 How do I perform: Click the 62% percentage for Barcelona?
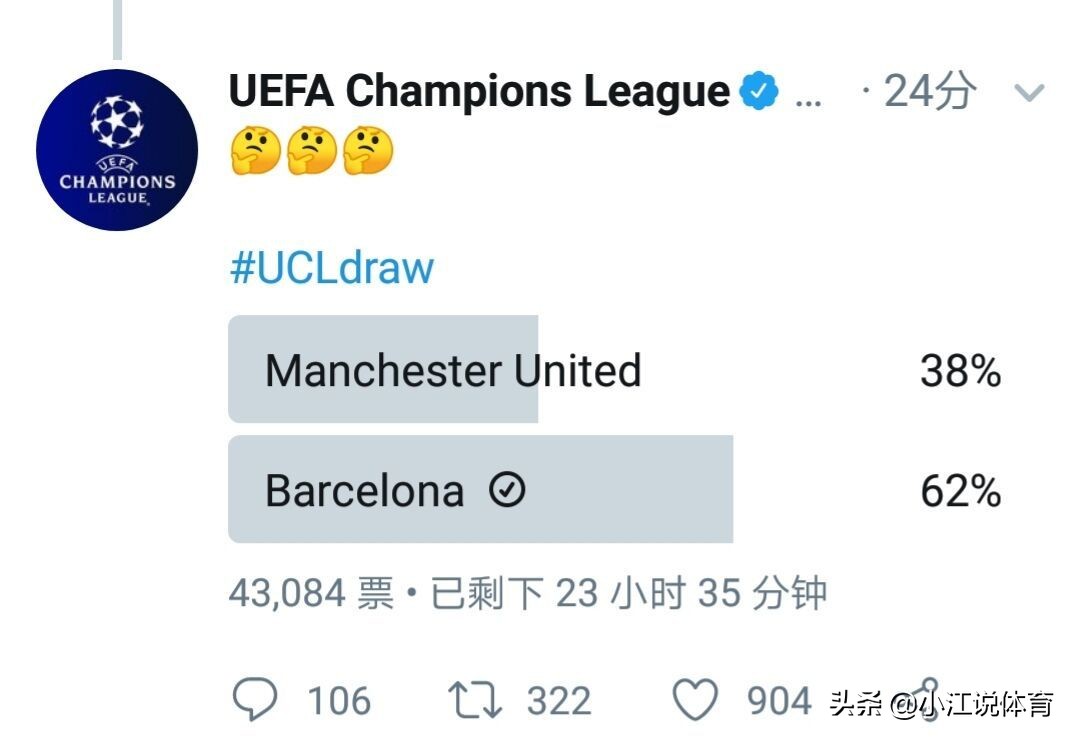point(961,491)
